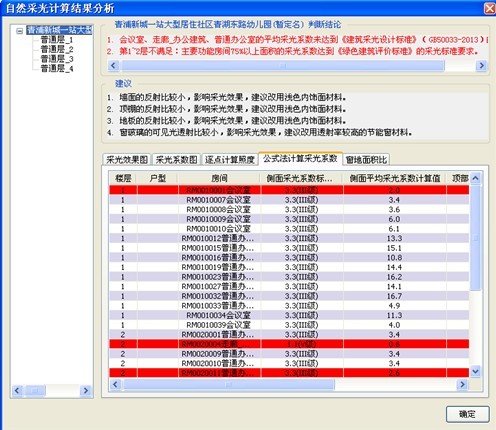Switch to the 采光系数图 tab

coord(176,160)
